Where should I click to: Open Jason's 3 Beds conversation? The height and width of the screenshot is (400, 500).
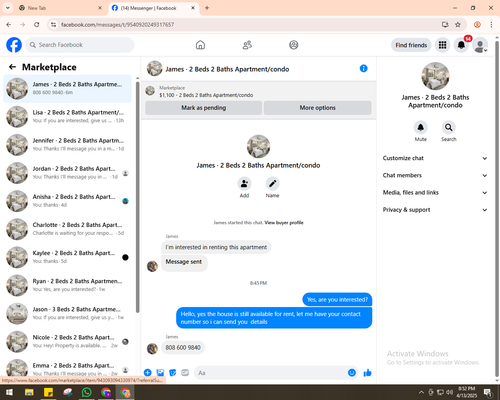pos(67,313)
